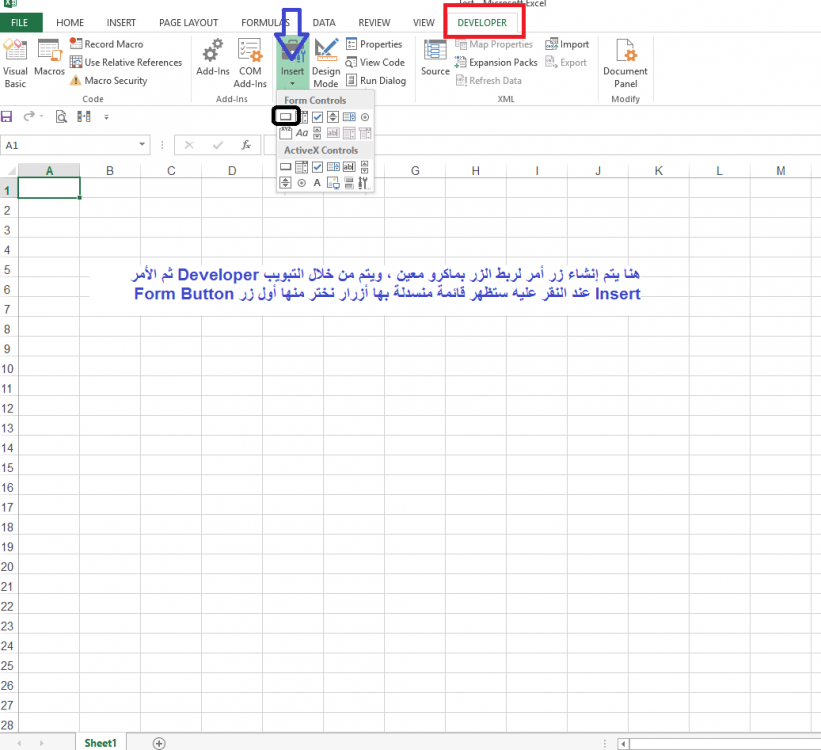821x750 pixels.
Task: Choose the Check Box in Form Controls
Action: (x=317, y=117)
